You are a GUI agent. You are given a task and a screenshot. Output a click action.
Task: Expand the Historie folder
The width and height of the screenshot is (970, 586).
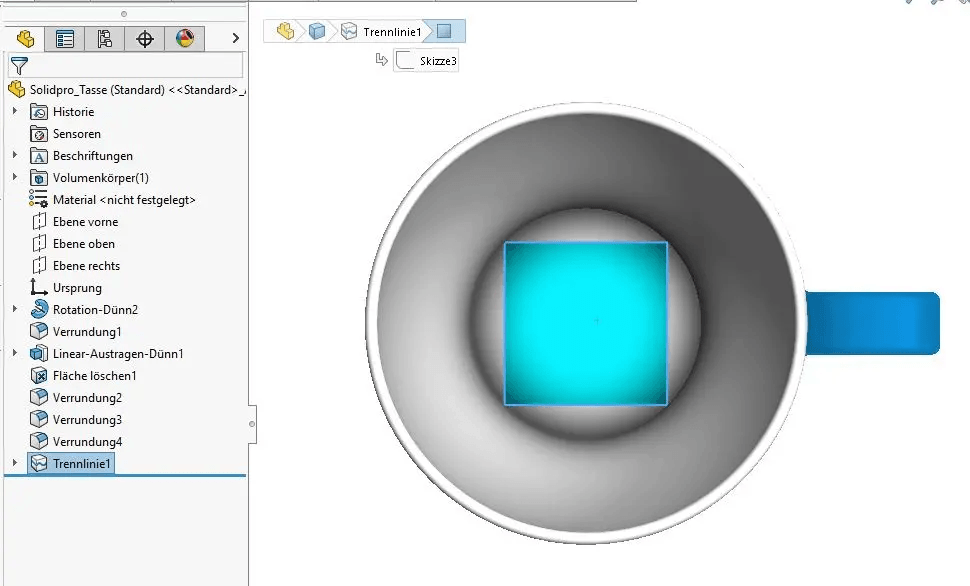15,112
